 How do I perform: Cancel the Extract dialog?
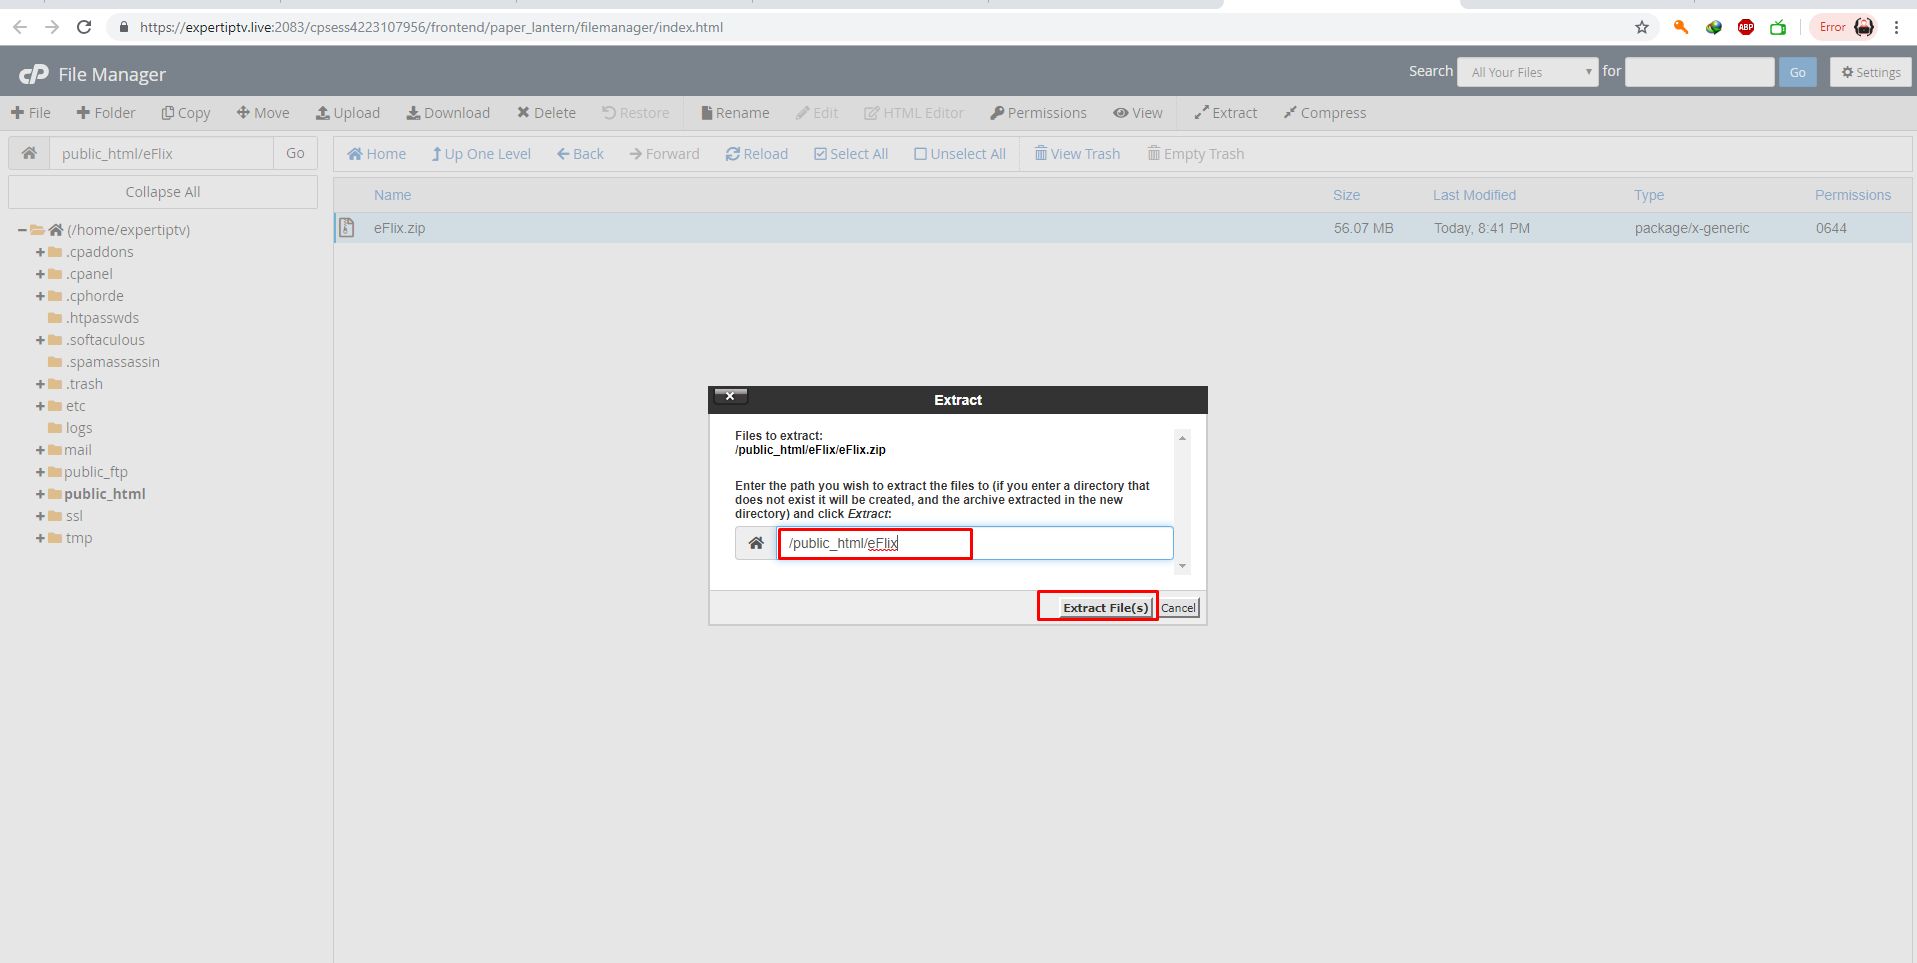(x=1178, y=607)
